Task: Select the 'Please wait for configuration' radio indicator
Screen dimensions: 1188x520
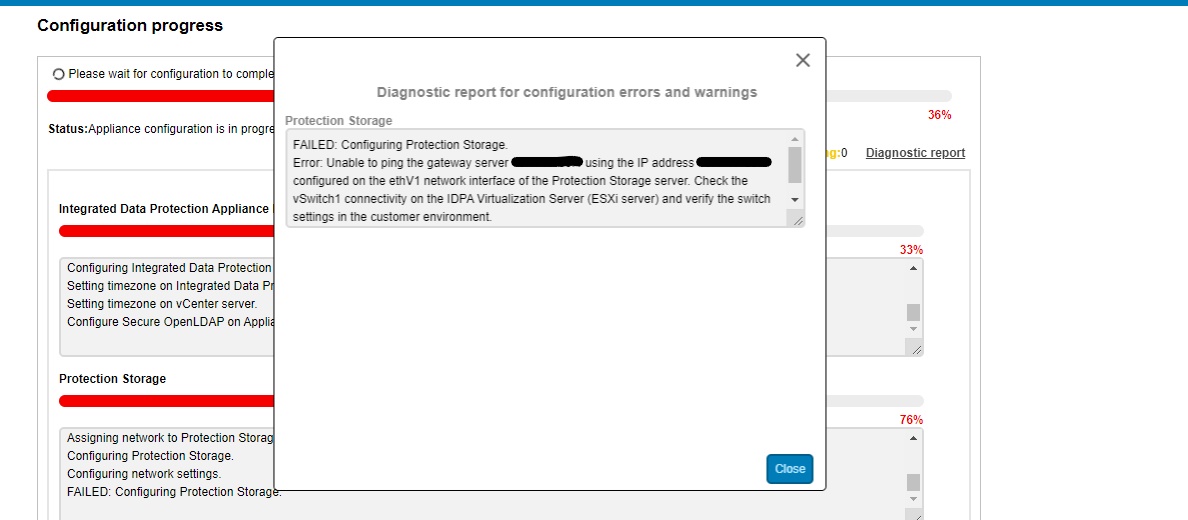Action: coord(58,74)
